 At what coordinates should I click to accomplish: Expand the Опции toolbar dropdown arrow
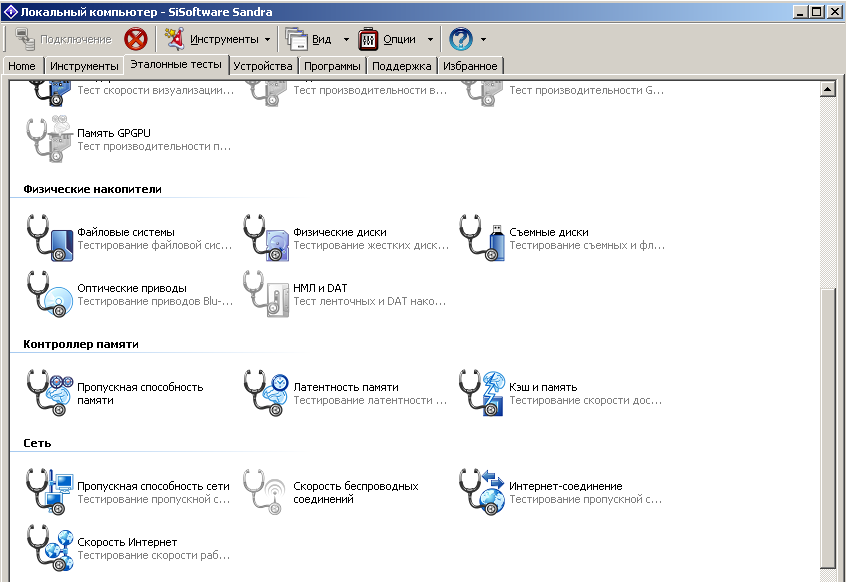430,39
